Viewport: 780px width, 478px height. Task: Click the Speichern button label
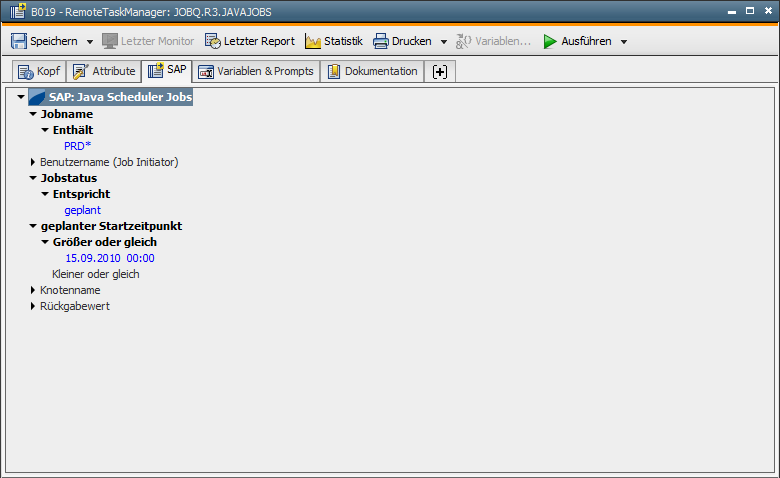pos(54,41)
